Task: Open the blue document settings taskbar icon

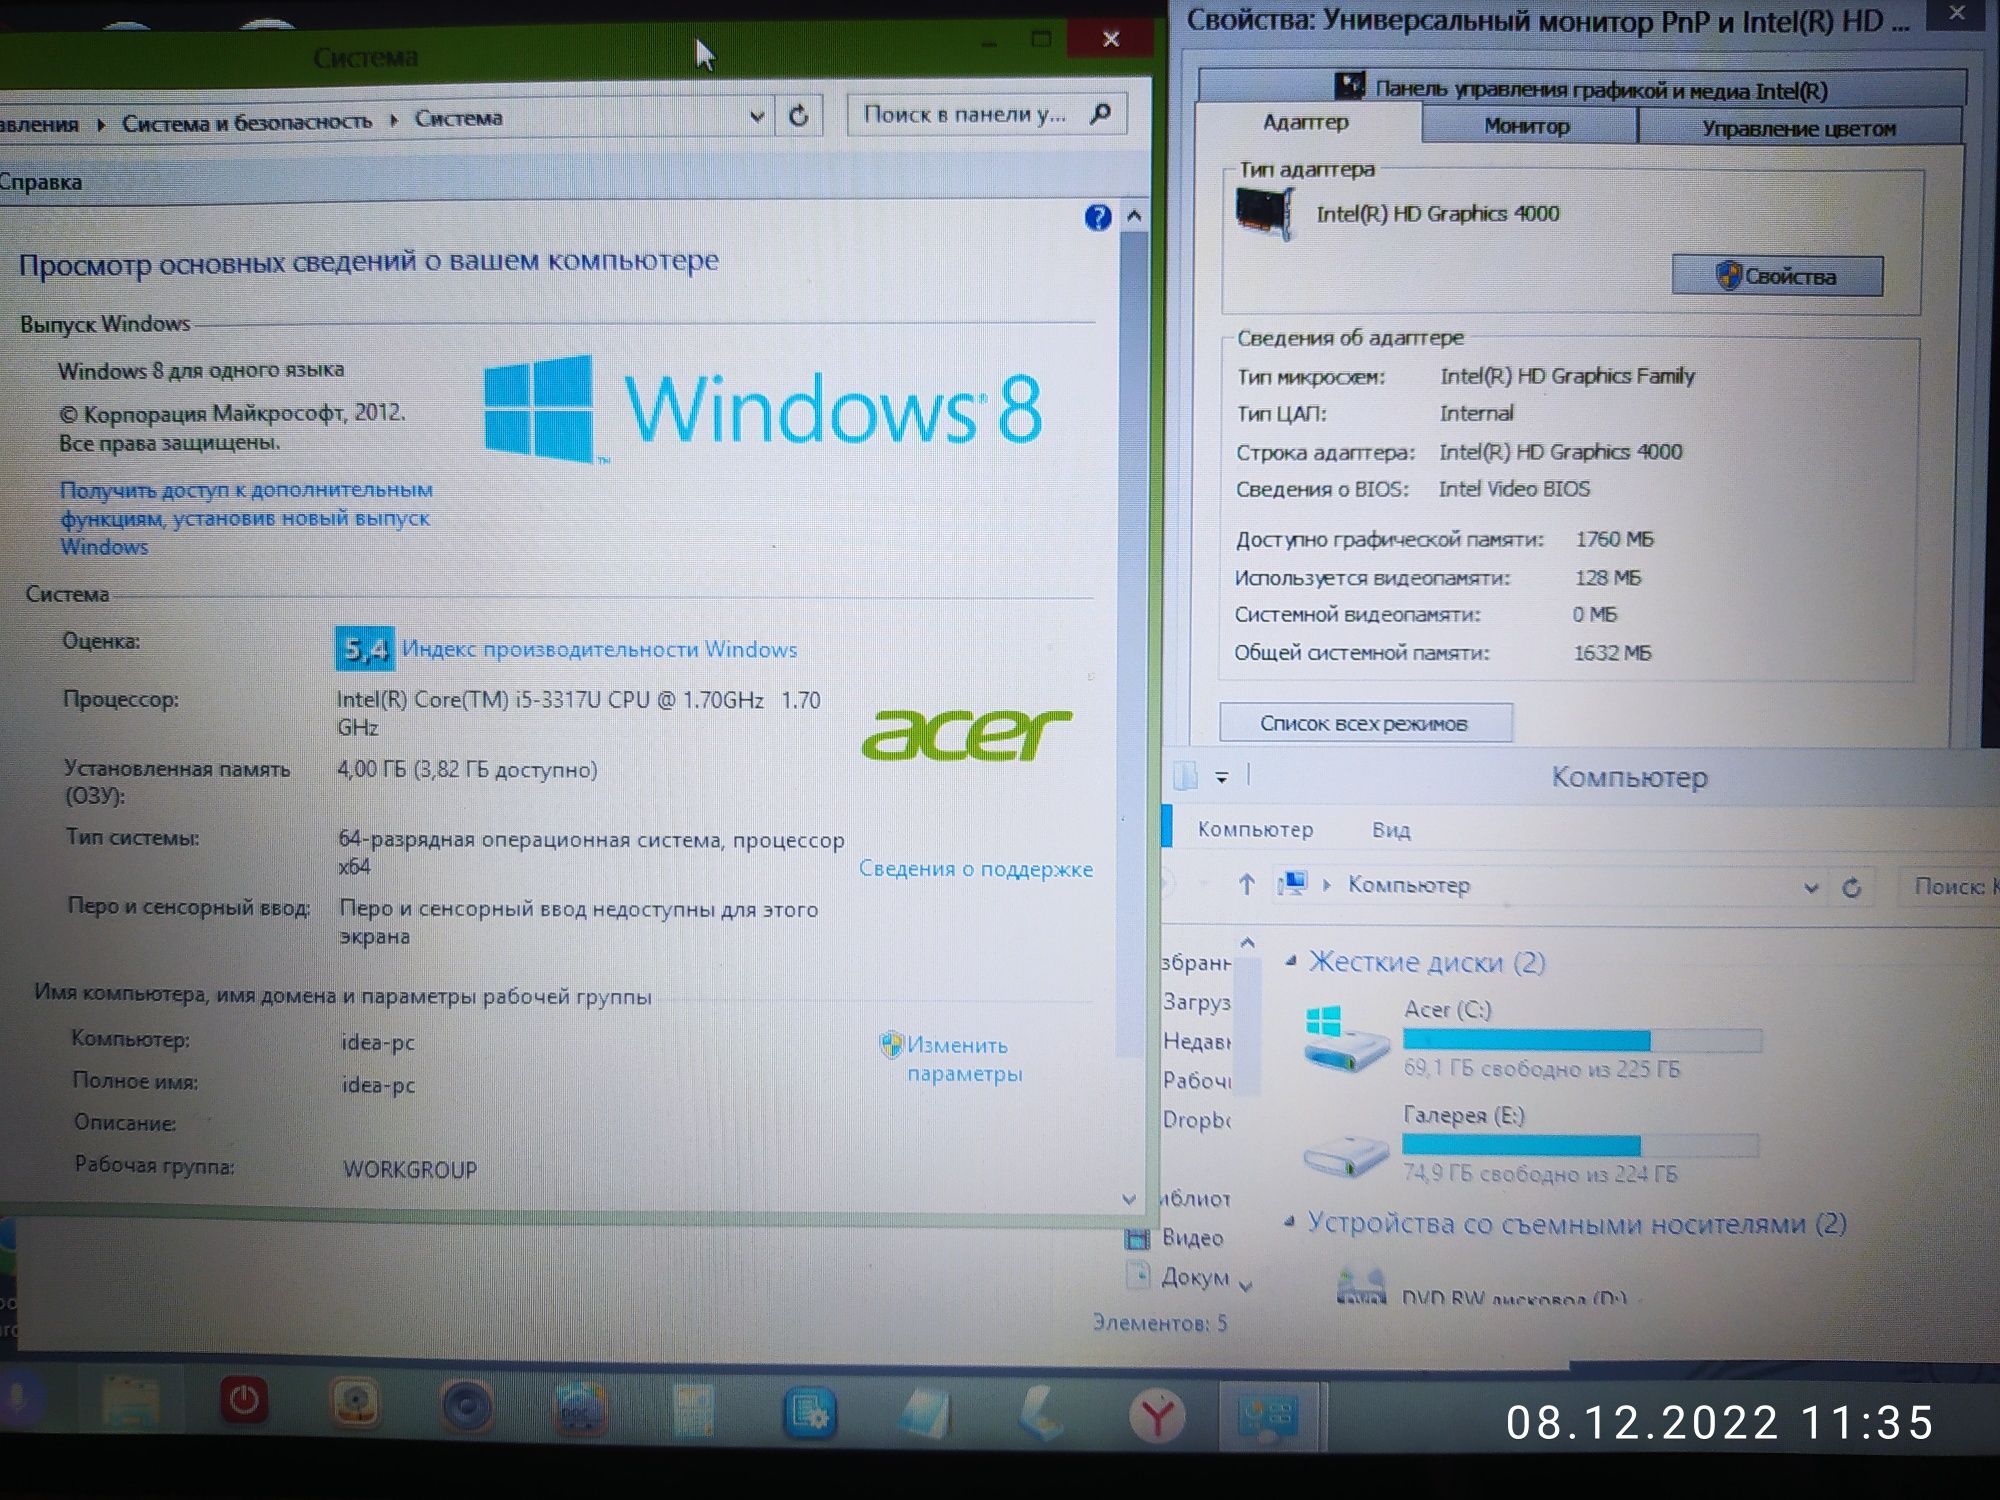Action: [808, 1412]
